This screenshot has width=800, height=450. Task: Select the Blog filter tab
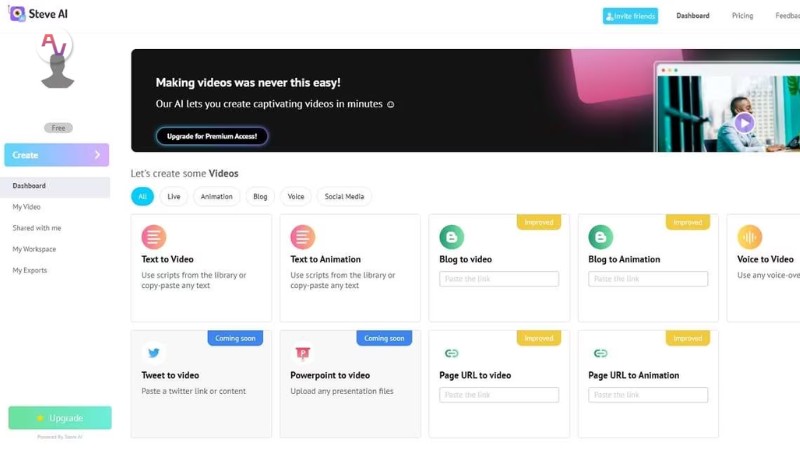[x=260, y=196]
